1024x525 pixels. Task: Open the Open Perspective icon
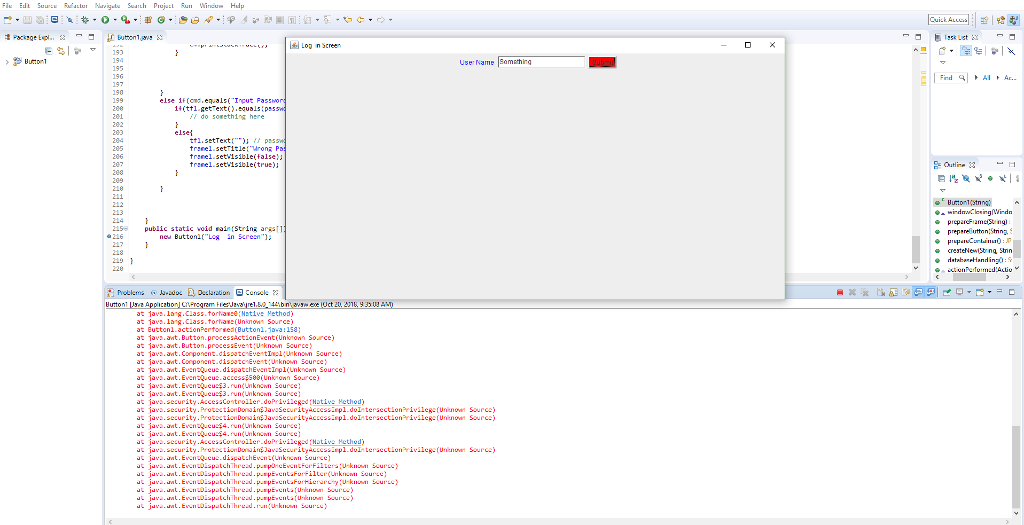984,20
